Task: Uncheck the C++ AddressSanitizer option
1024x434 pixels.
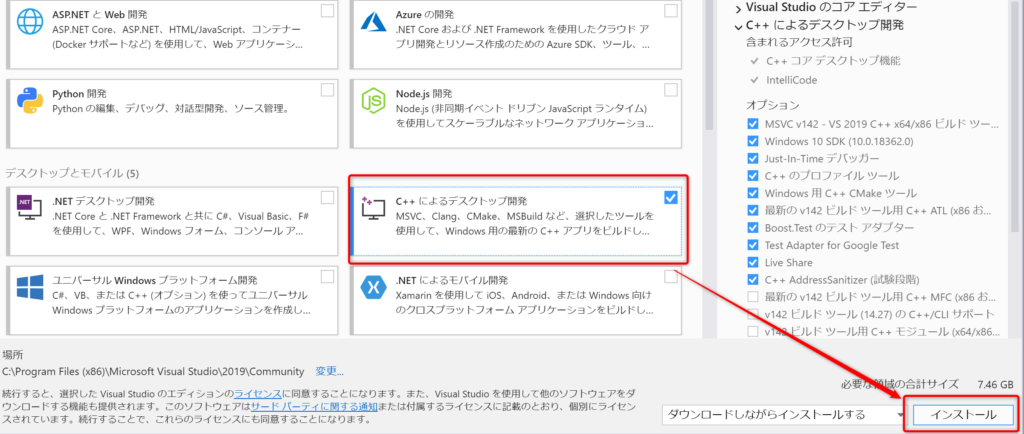Action: coord(752,280)
